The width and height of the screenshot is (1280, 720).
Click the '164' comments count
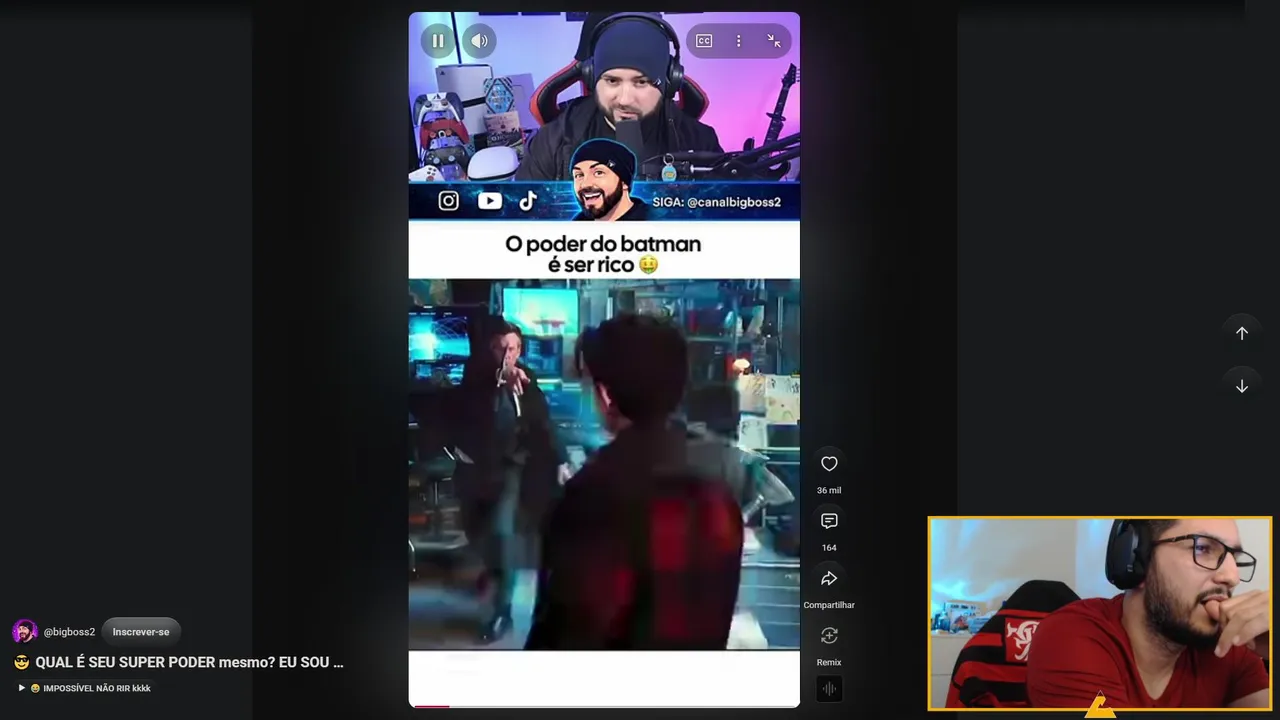pos(829,548)
